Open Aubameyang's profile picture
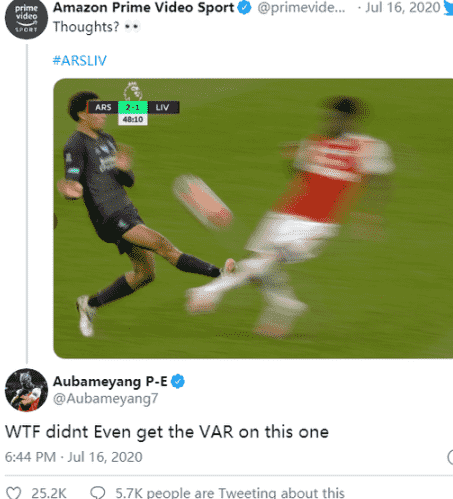The width and height of the screenshot is (453, 499). coord(26,390)
